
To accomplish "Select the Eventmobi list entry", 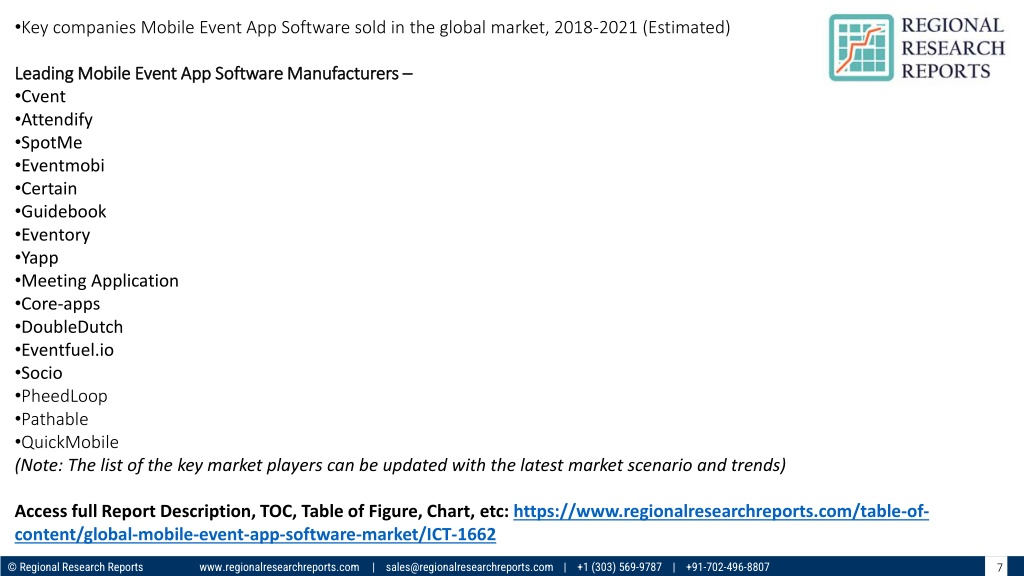I will point(59,165).
